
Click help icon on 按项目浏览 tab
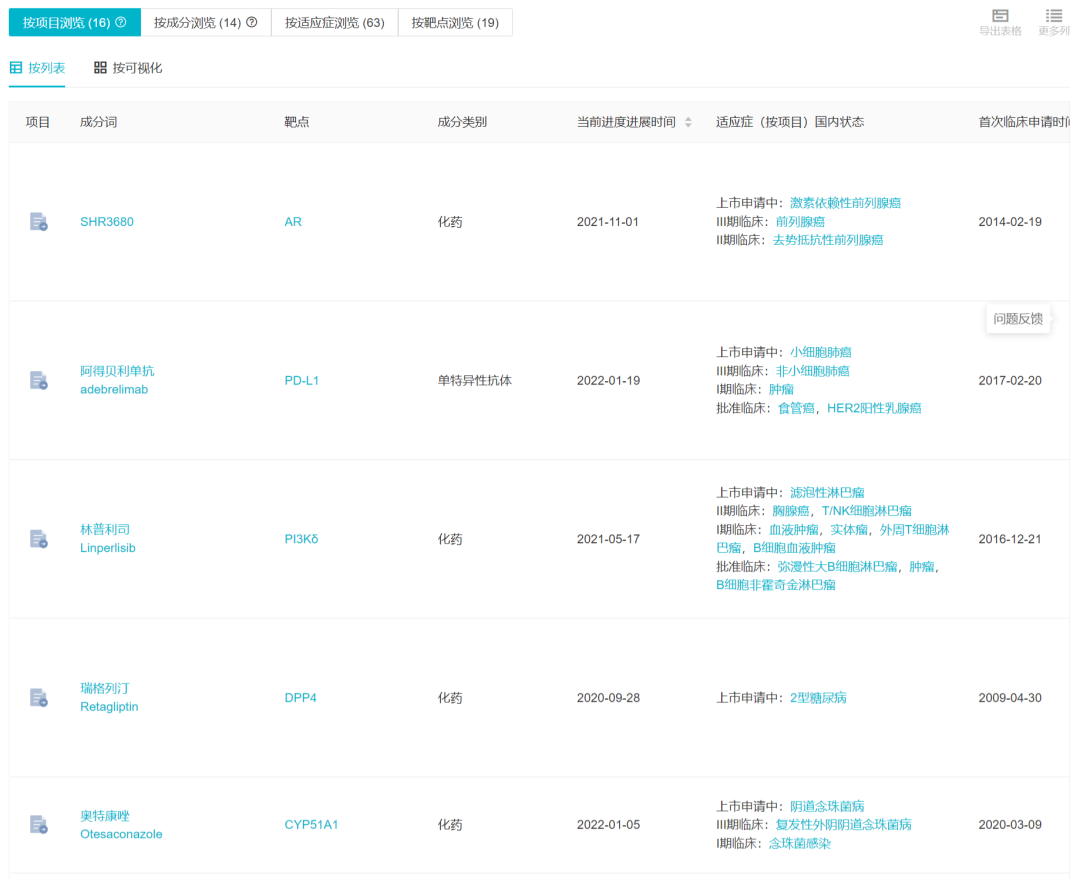[121, 22]
